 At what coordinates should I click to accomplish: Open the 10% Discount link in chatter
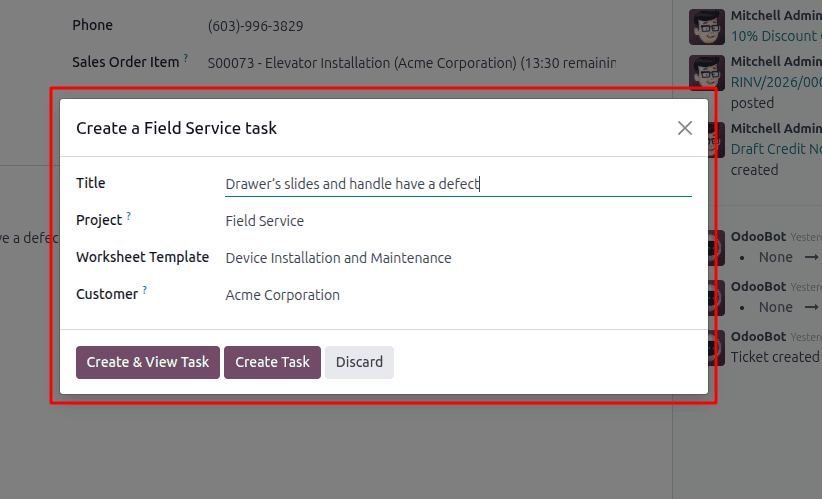click(776, 36)
